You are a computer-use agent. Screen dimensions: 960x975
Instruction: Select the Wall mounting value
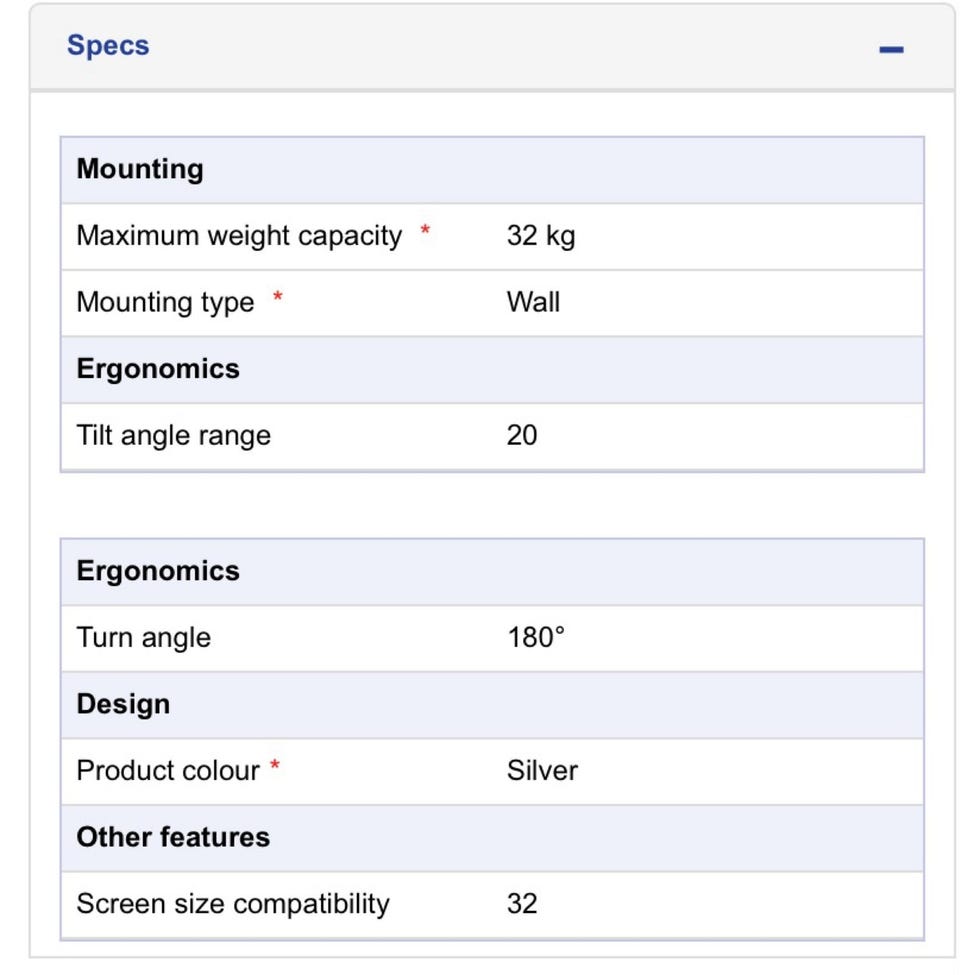tap(533, 302)
